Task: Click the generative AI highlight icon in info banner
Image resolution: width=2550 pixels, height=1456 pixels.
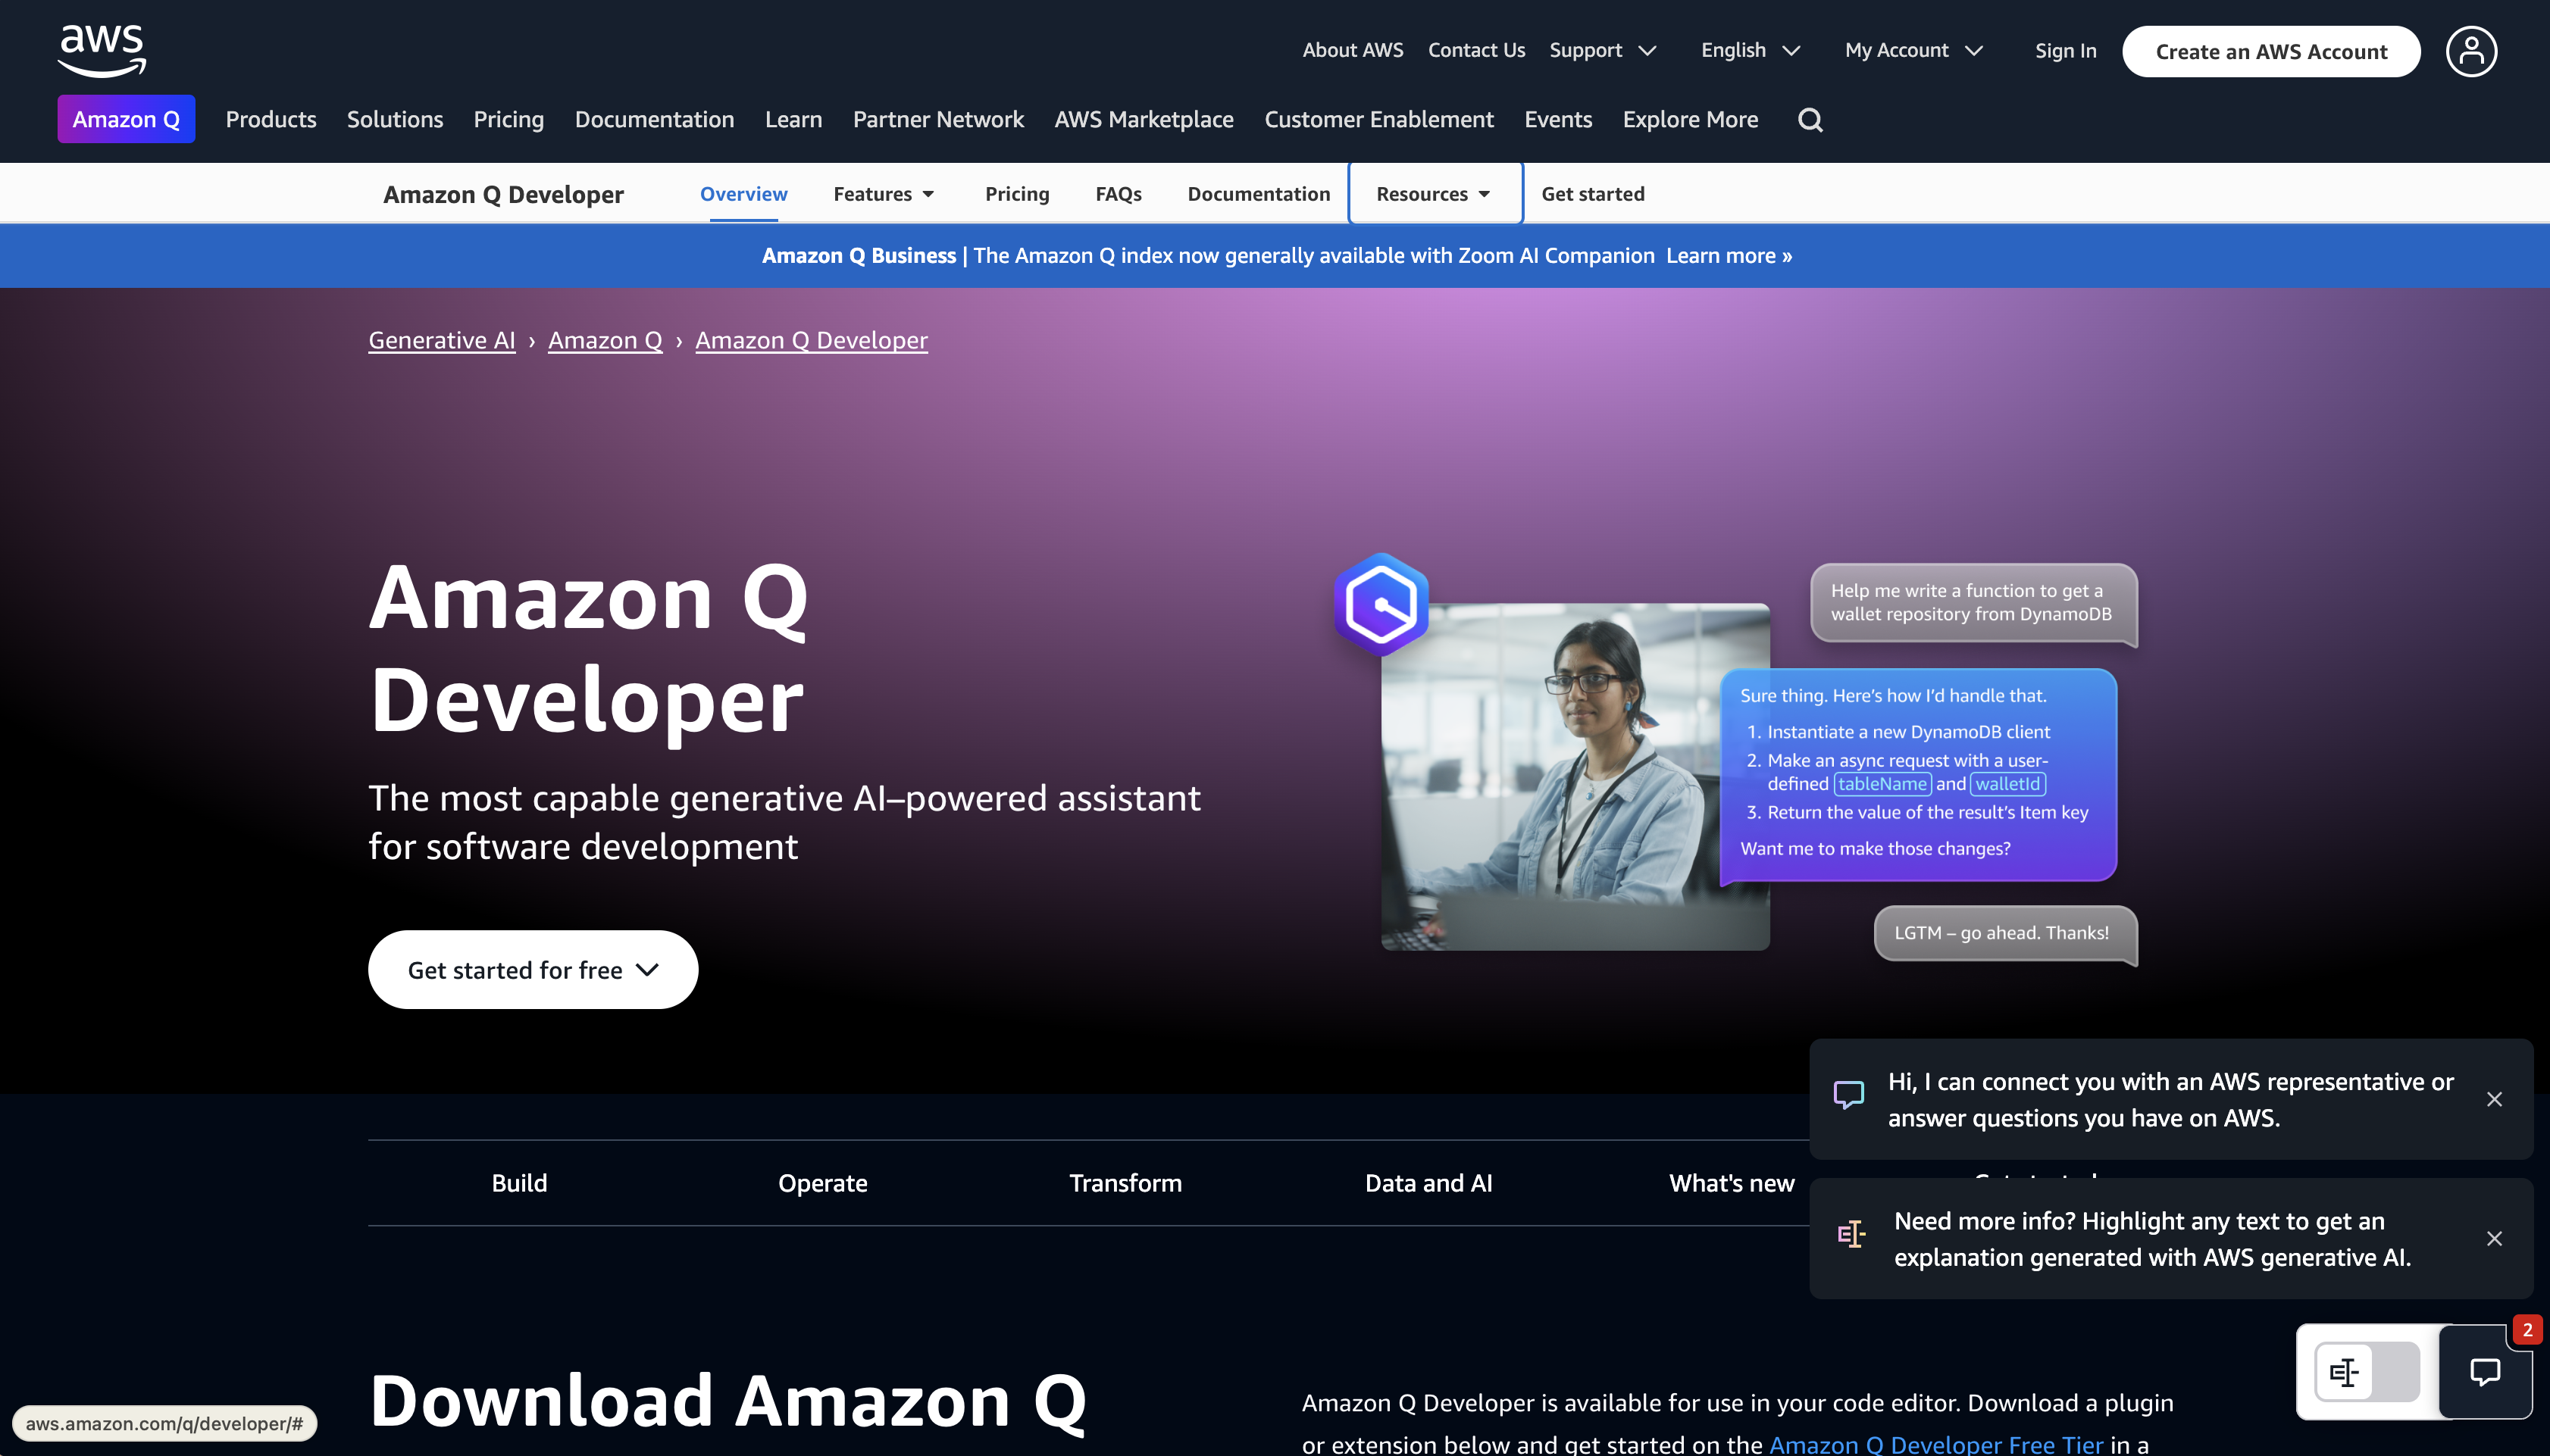Action: click(x=1852, y=1234)
